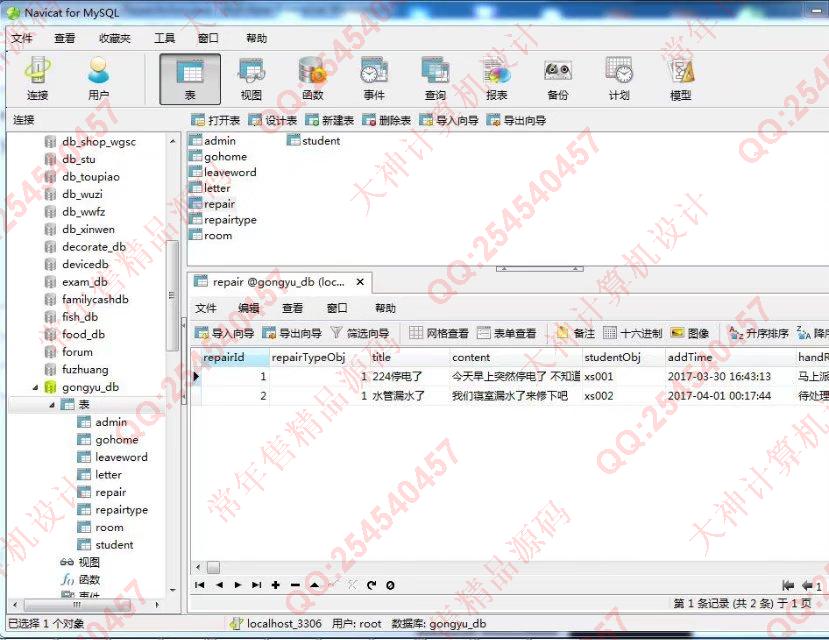Open the 收藏夹 (Favorites) menu
The width and height of the screenshot is (829, 640).
click(x=115, y=38)
